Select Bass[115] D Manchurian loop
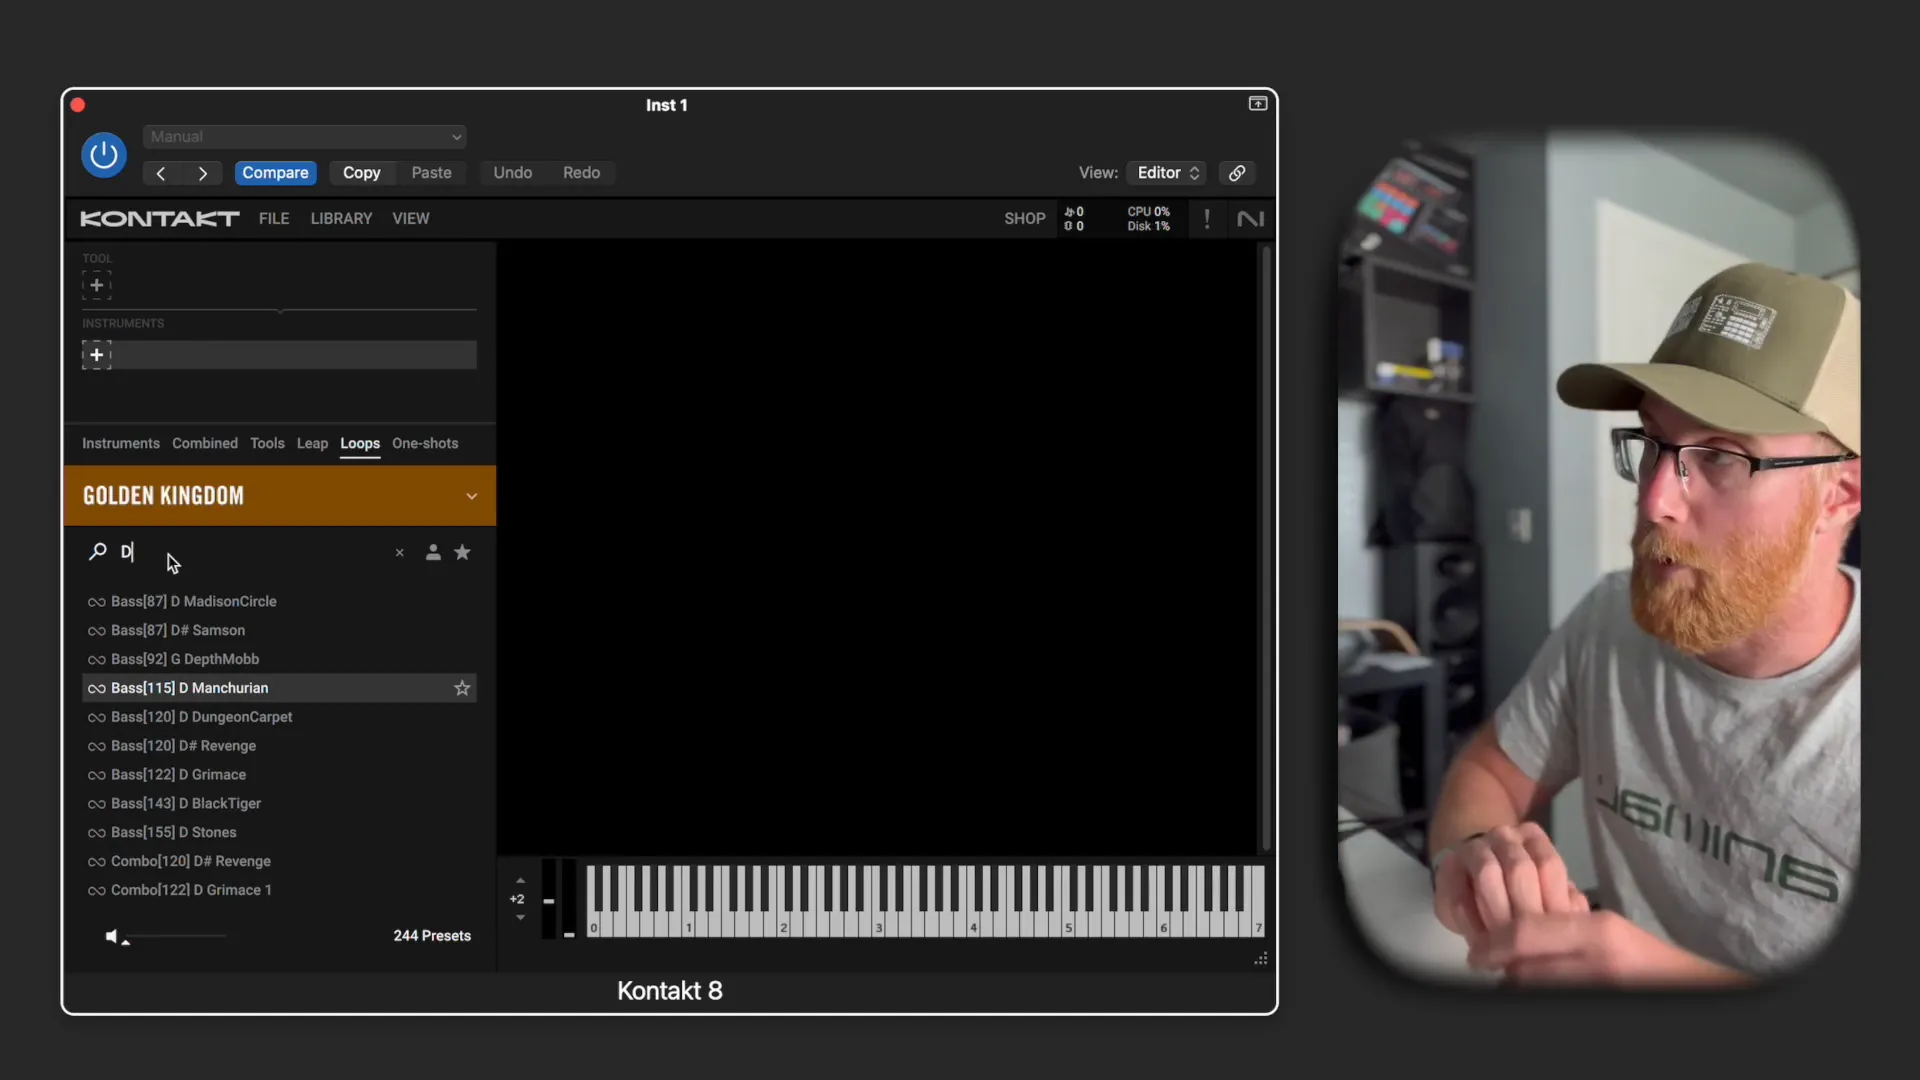1920x1080 pixels. click(x=279, y=689)
